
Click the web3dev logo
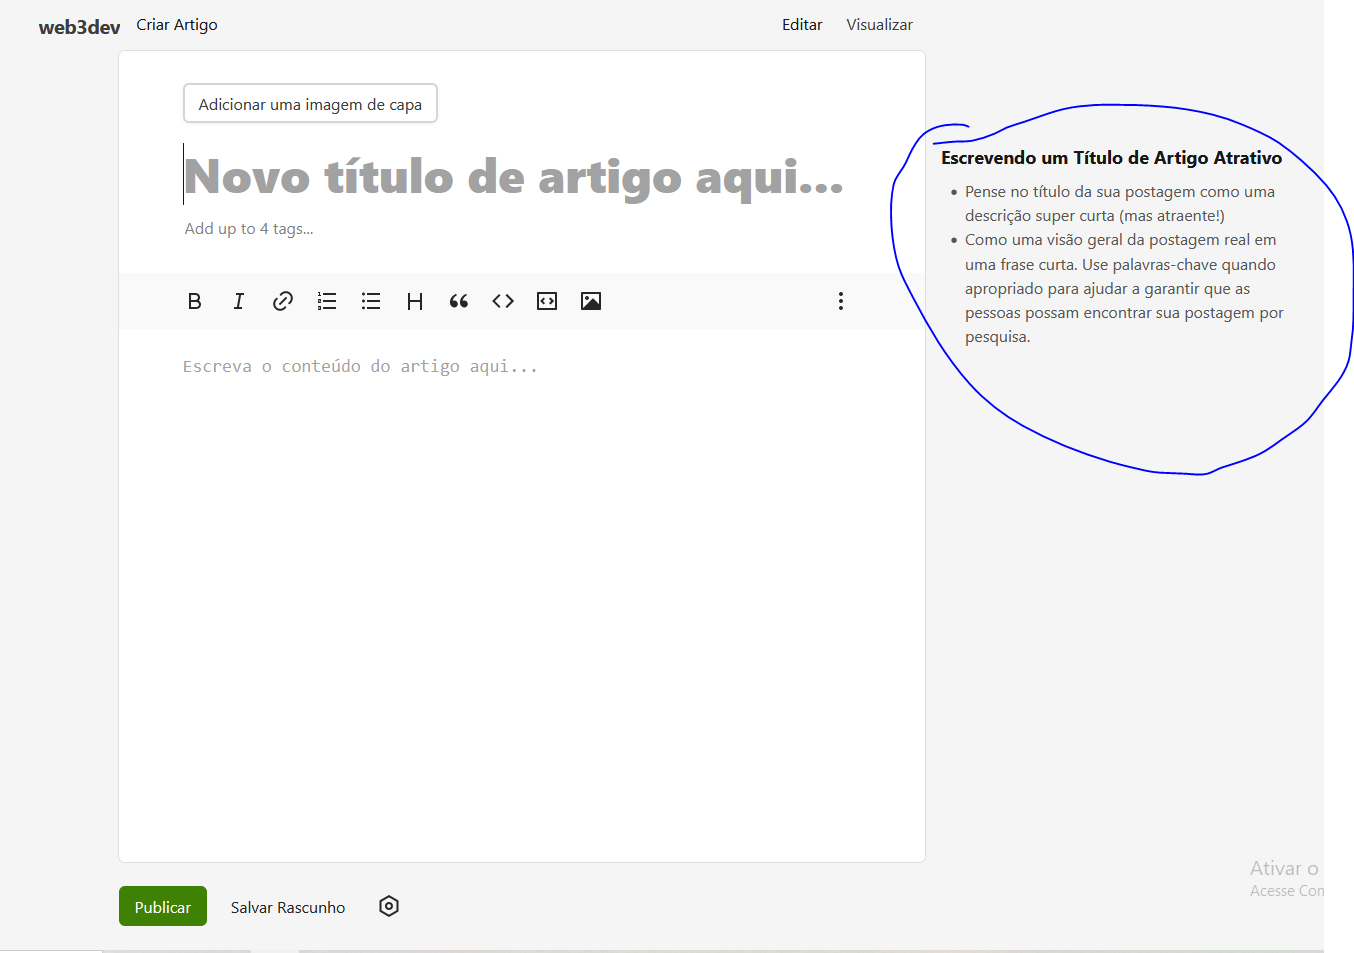pyautogui.click(x=78, y=27)
